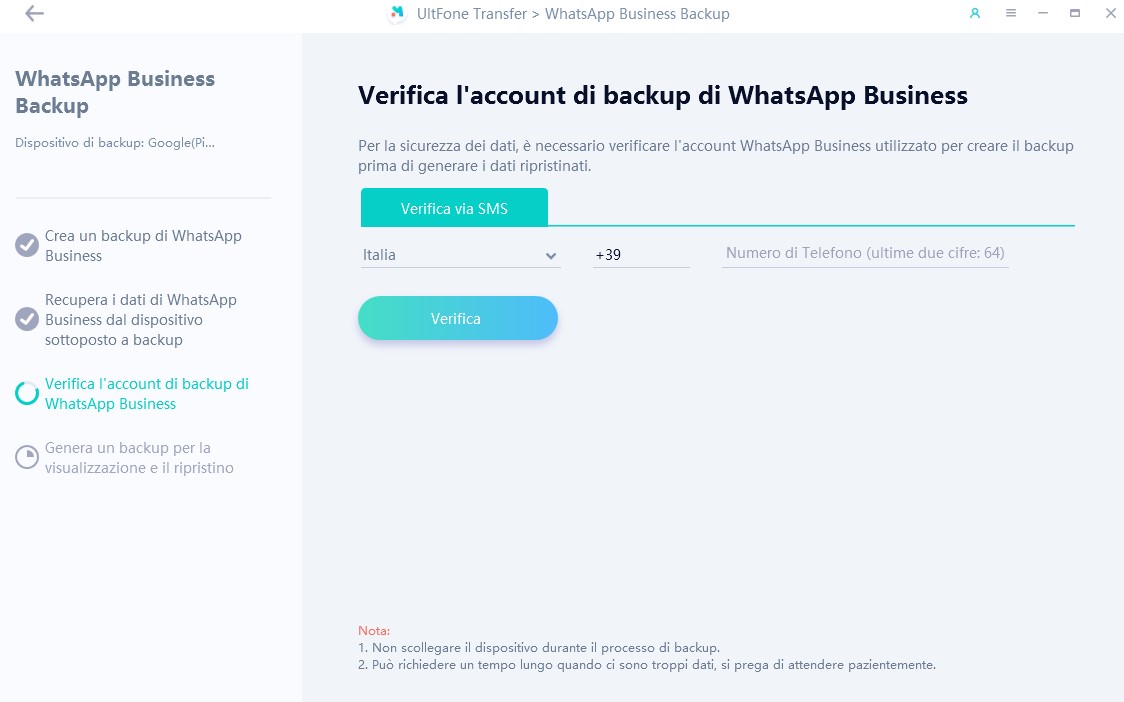The height and width of the screenshot is (702, 1124).
Task: Select step Genera un backup per la visualizzazione
Action: [x=139, y=457]
